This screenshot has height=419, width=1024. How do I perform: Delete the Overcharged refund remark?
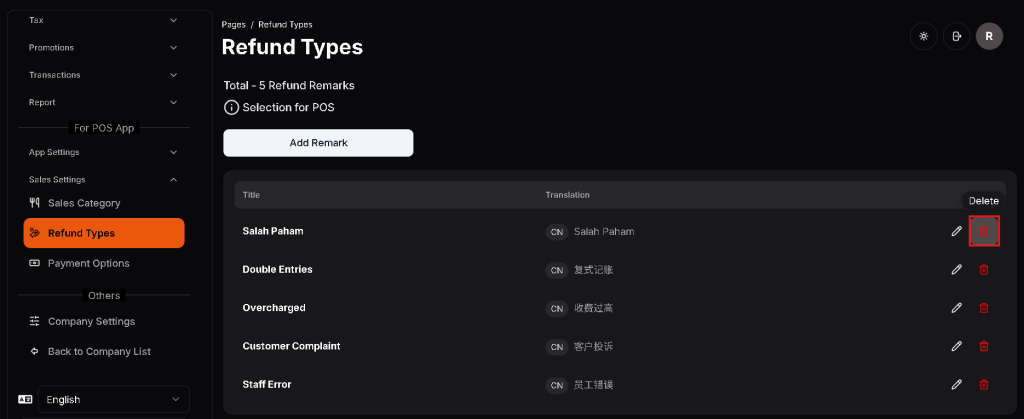tap(983, 308)
